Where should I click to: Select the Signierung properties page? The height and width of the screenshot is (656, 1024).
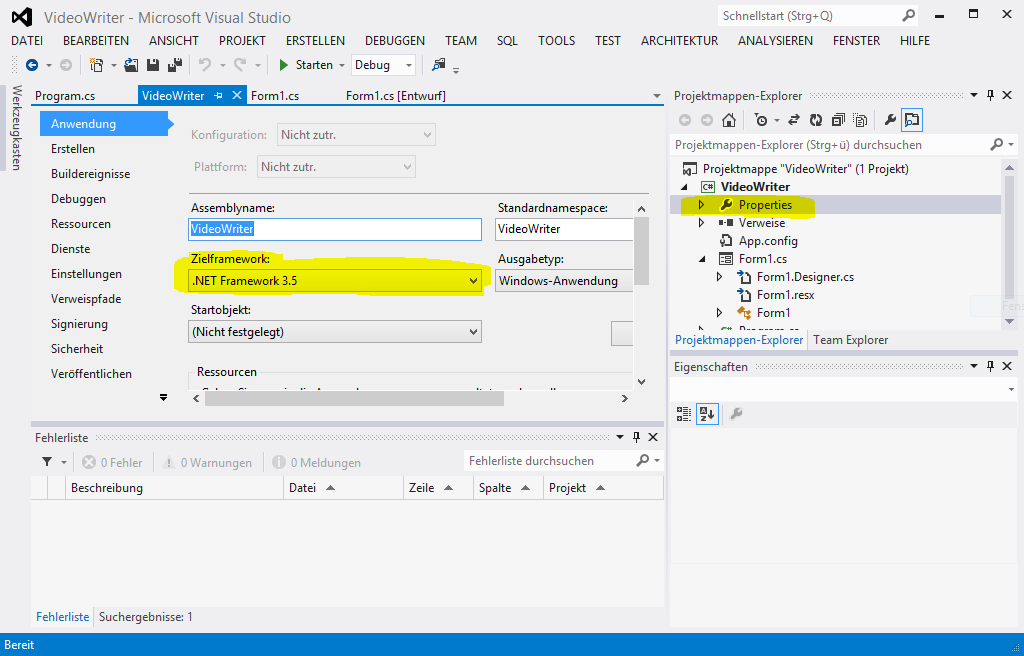click(x=80, y=324)
